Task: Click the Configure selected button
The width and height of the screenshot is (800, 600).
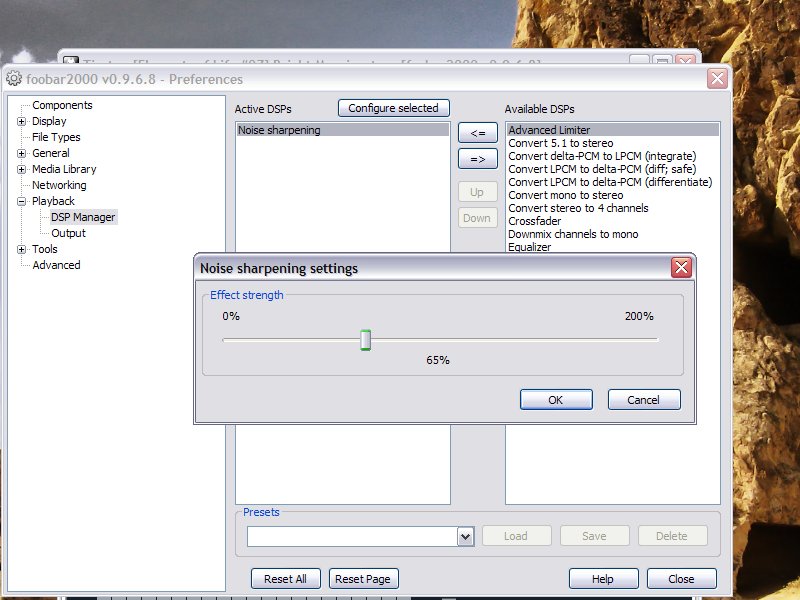Action: pos(393,108)
